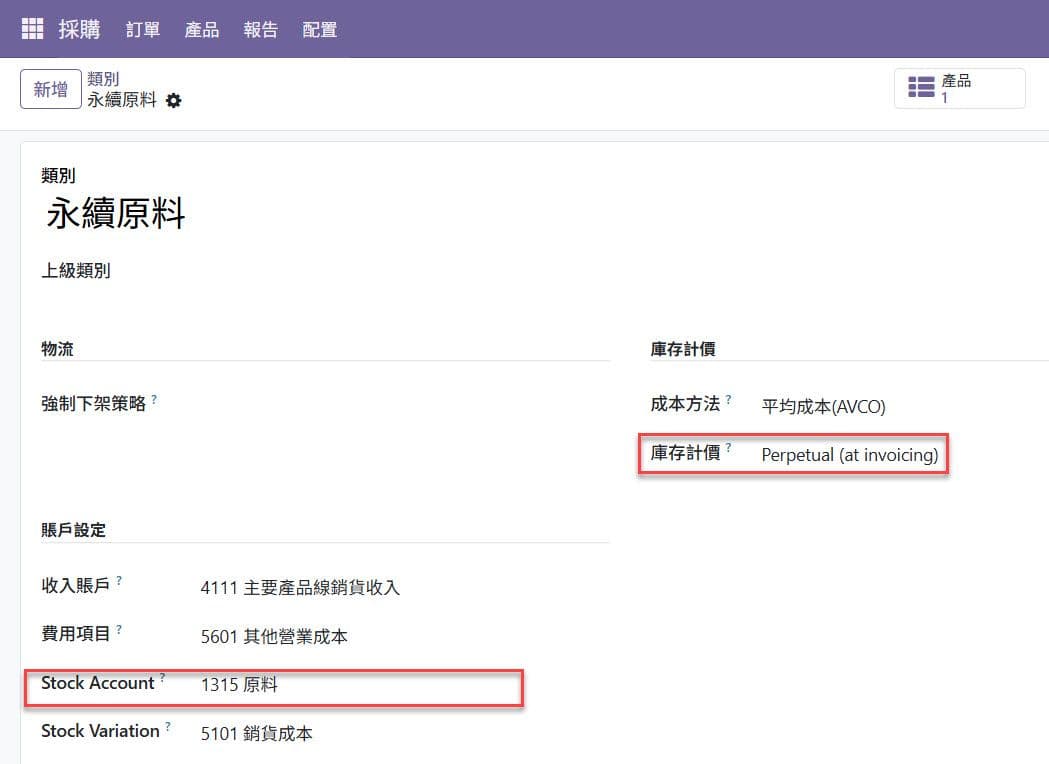The width and height of the screenshot is (1049, 764).
Task: Click the 採購 app title
Action: [x=79, y=29]
